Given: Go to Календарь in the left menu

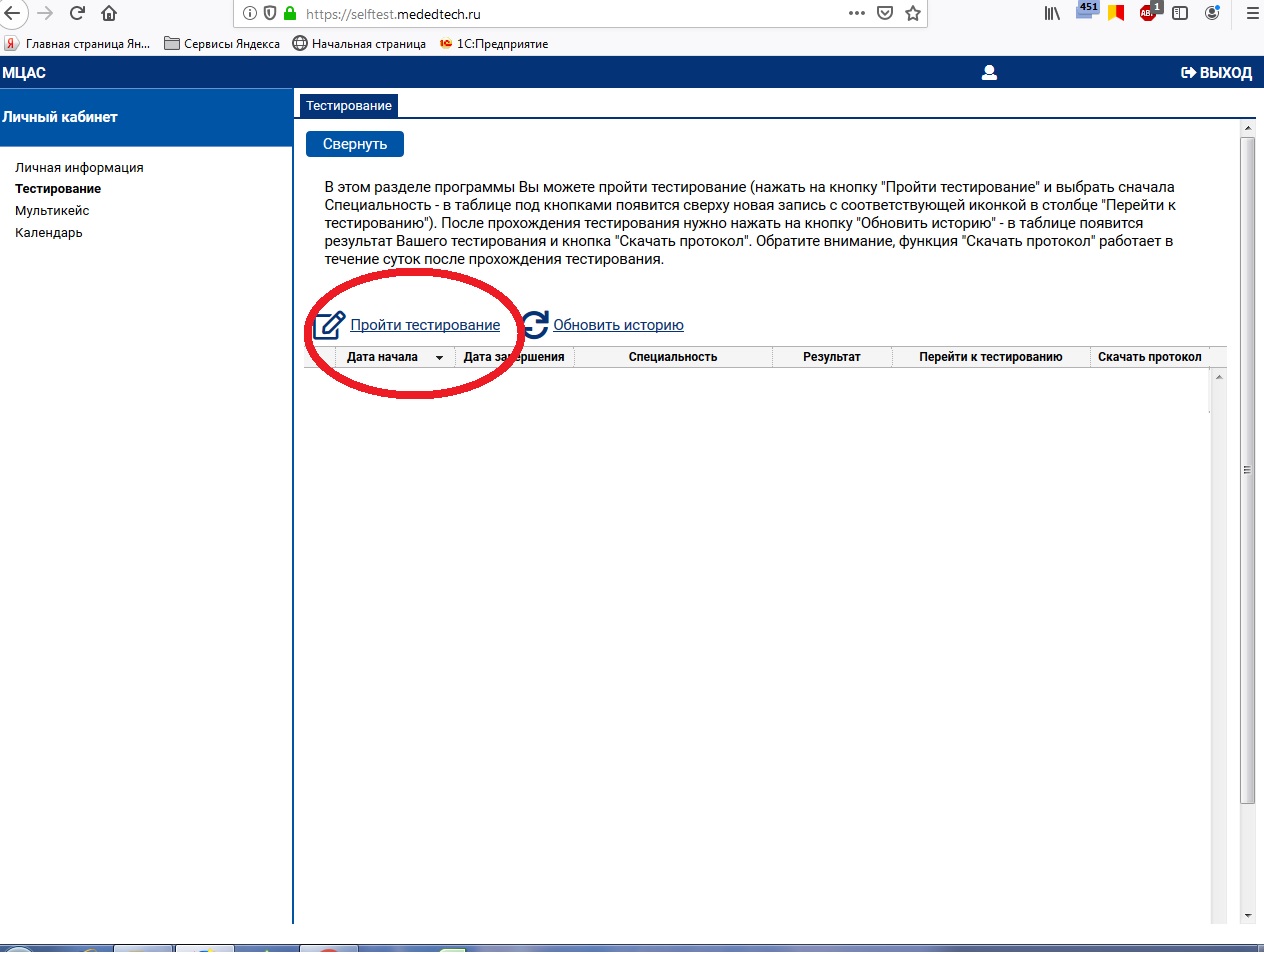Looking at the screenshot, I should click(49, 233).
